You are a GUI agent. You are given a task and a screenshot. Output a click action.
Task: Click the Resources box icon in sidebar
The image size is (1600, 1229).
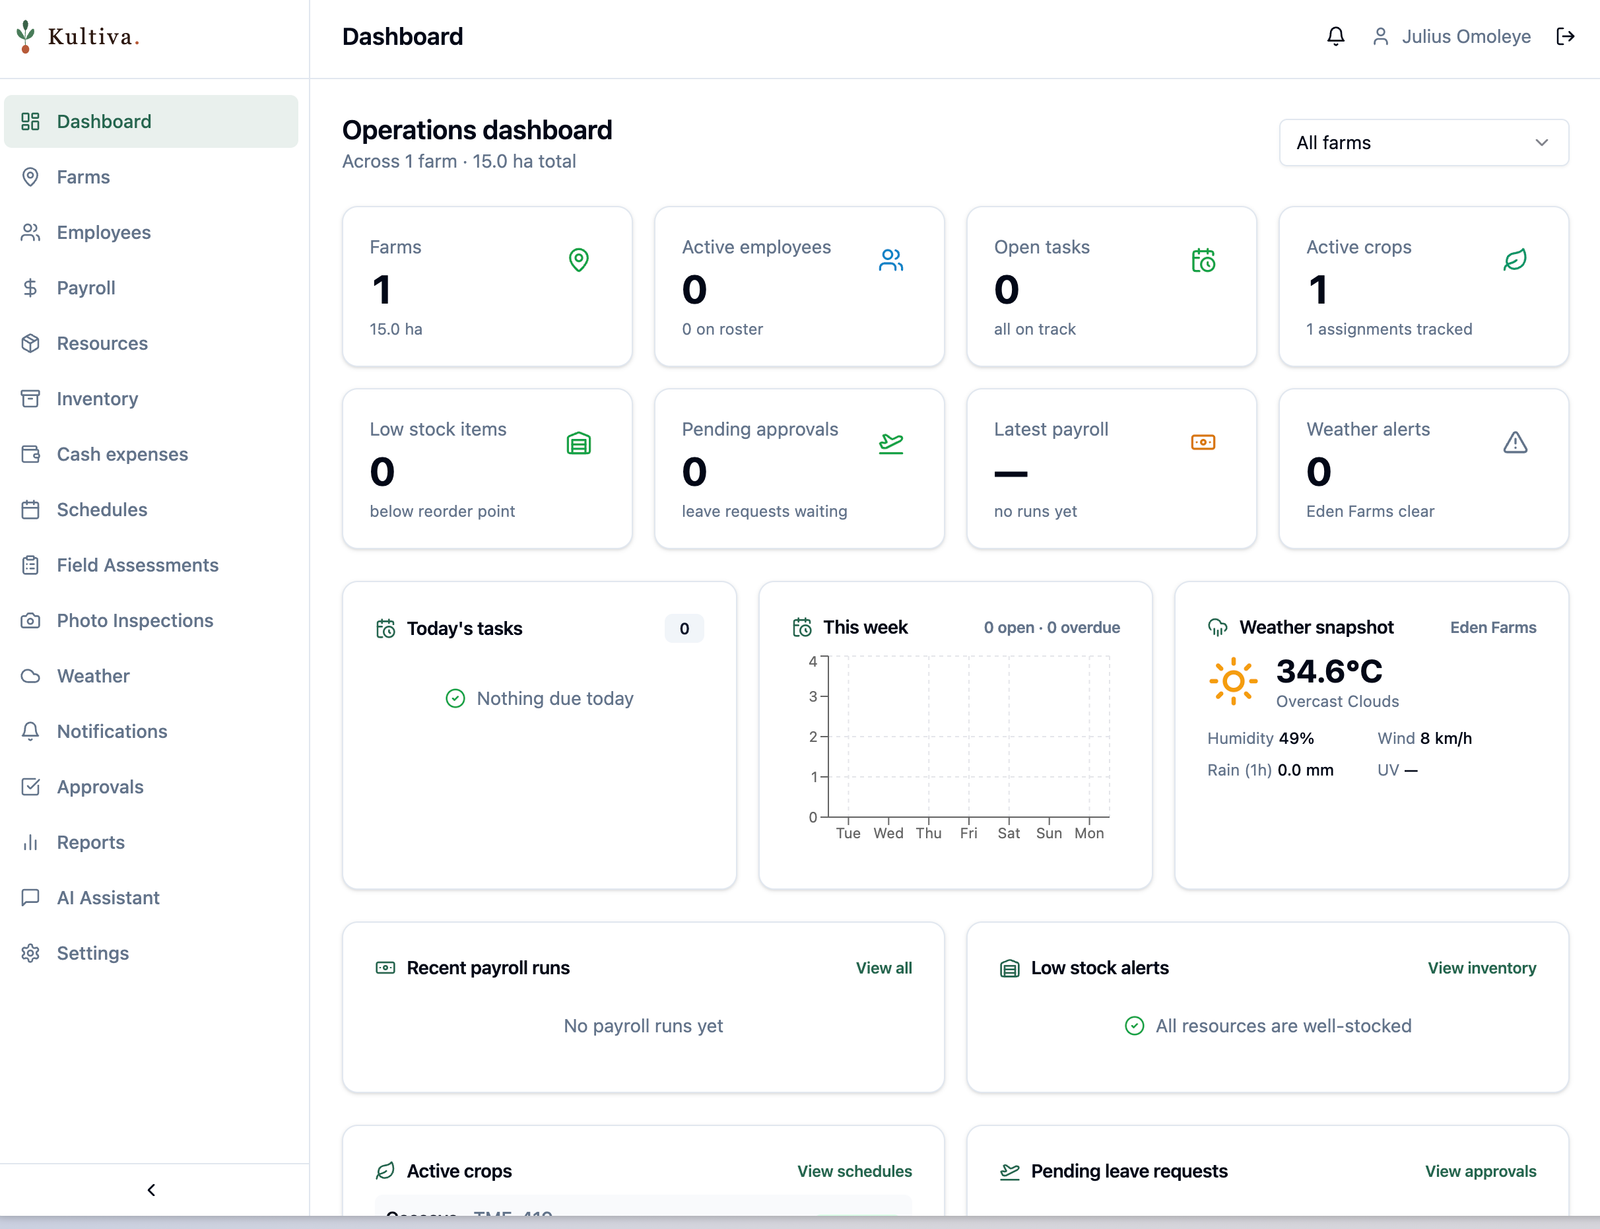31,344
